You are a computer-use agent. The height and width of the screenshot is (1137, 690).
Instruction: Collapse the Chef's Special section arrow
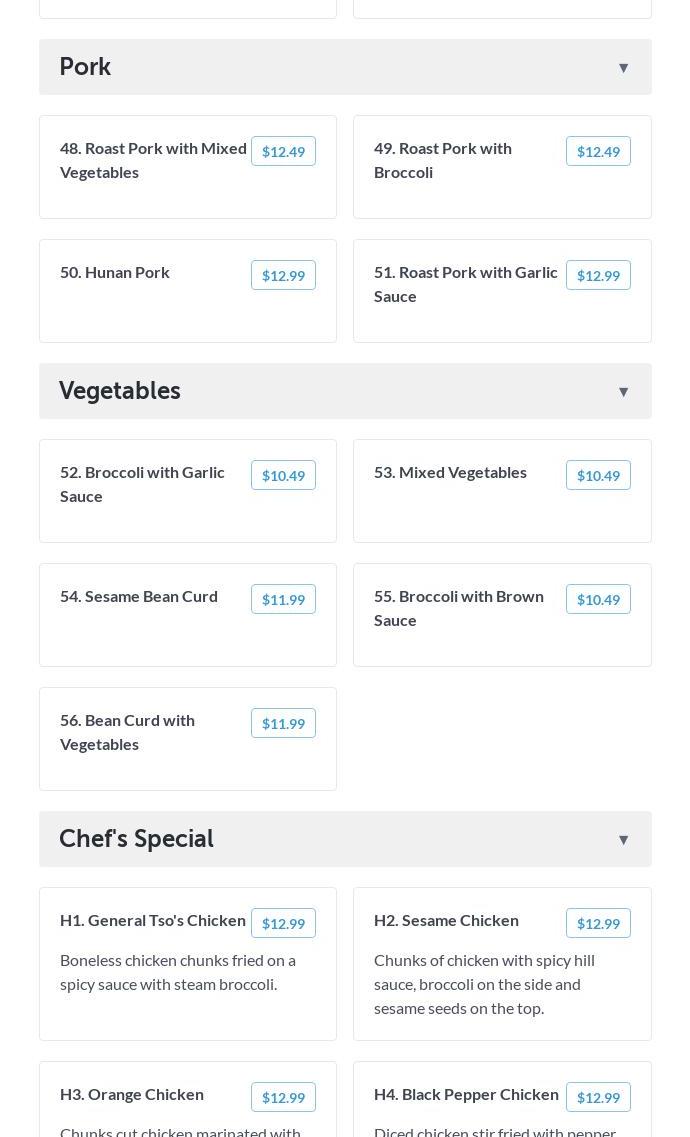point(623,840)
